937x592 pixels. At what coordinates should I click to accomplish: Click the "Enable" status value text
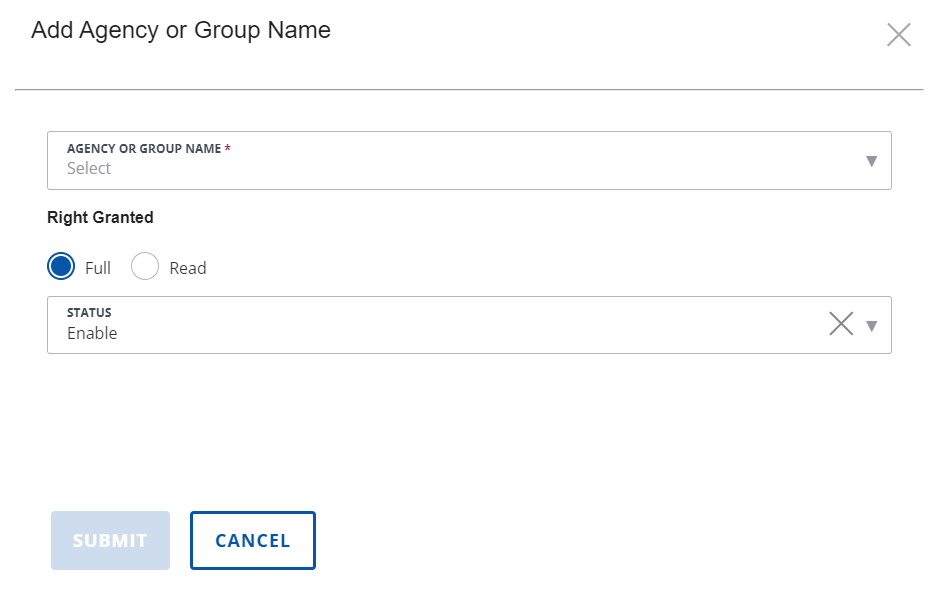[x=92, y=334]
